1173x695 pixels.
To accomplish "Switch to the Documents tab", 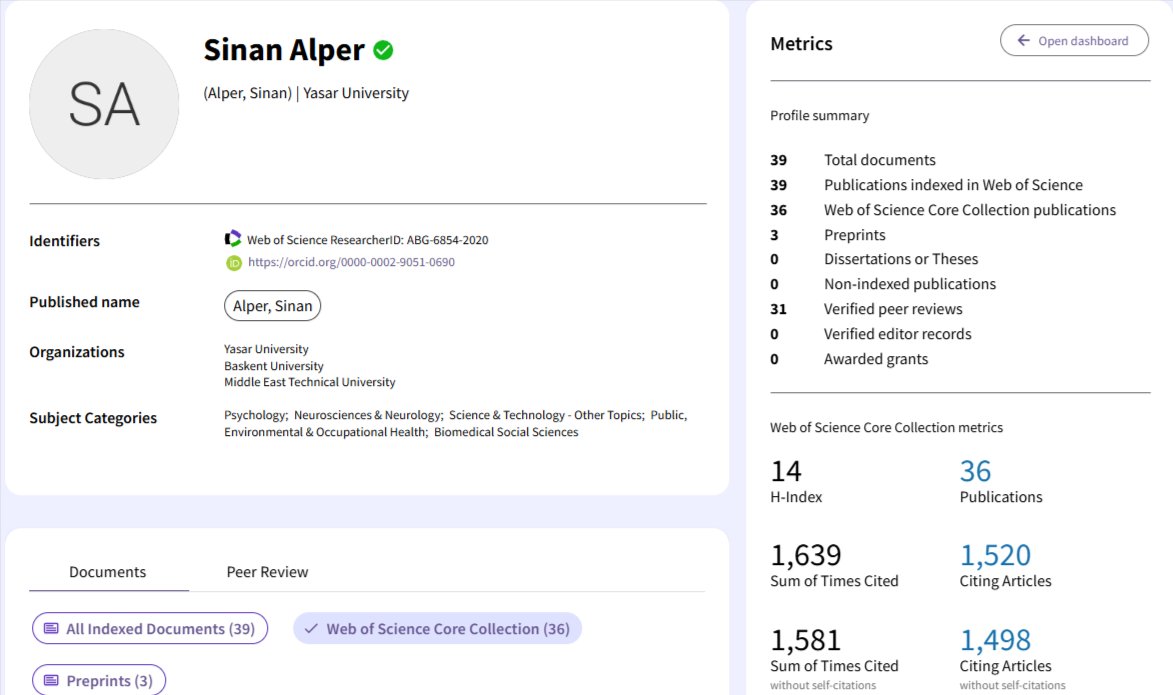I will click(108, 572).
